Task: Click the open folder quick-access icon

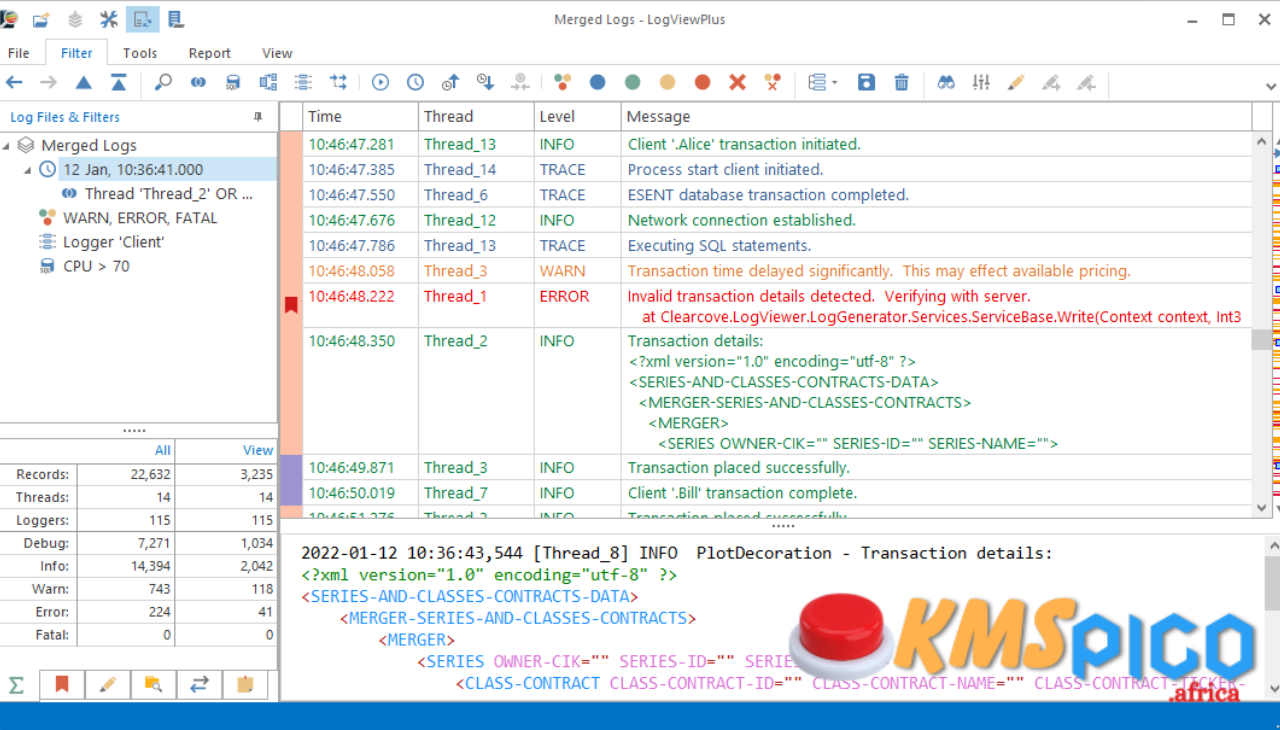Action: point(41,19)
